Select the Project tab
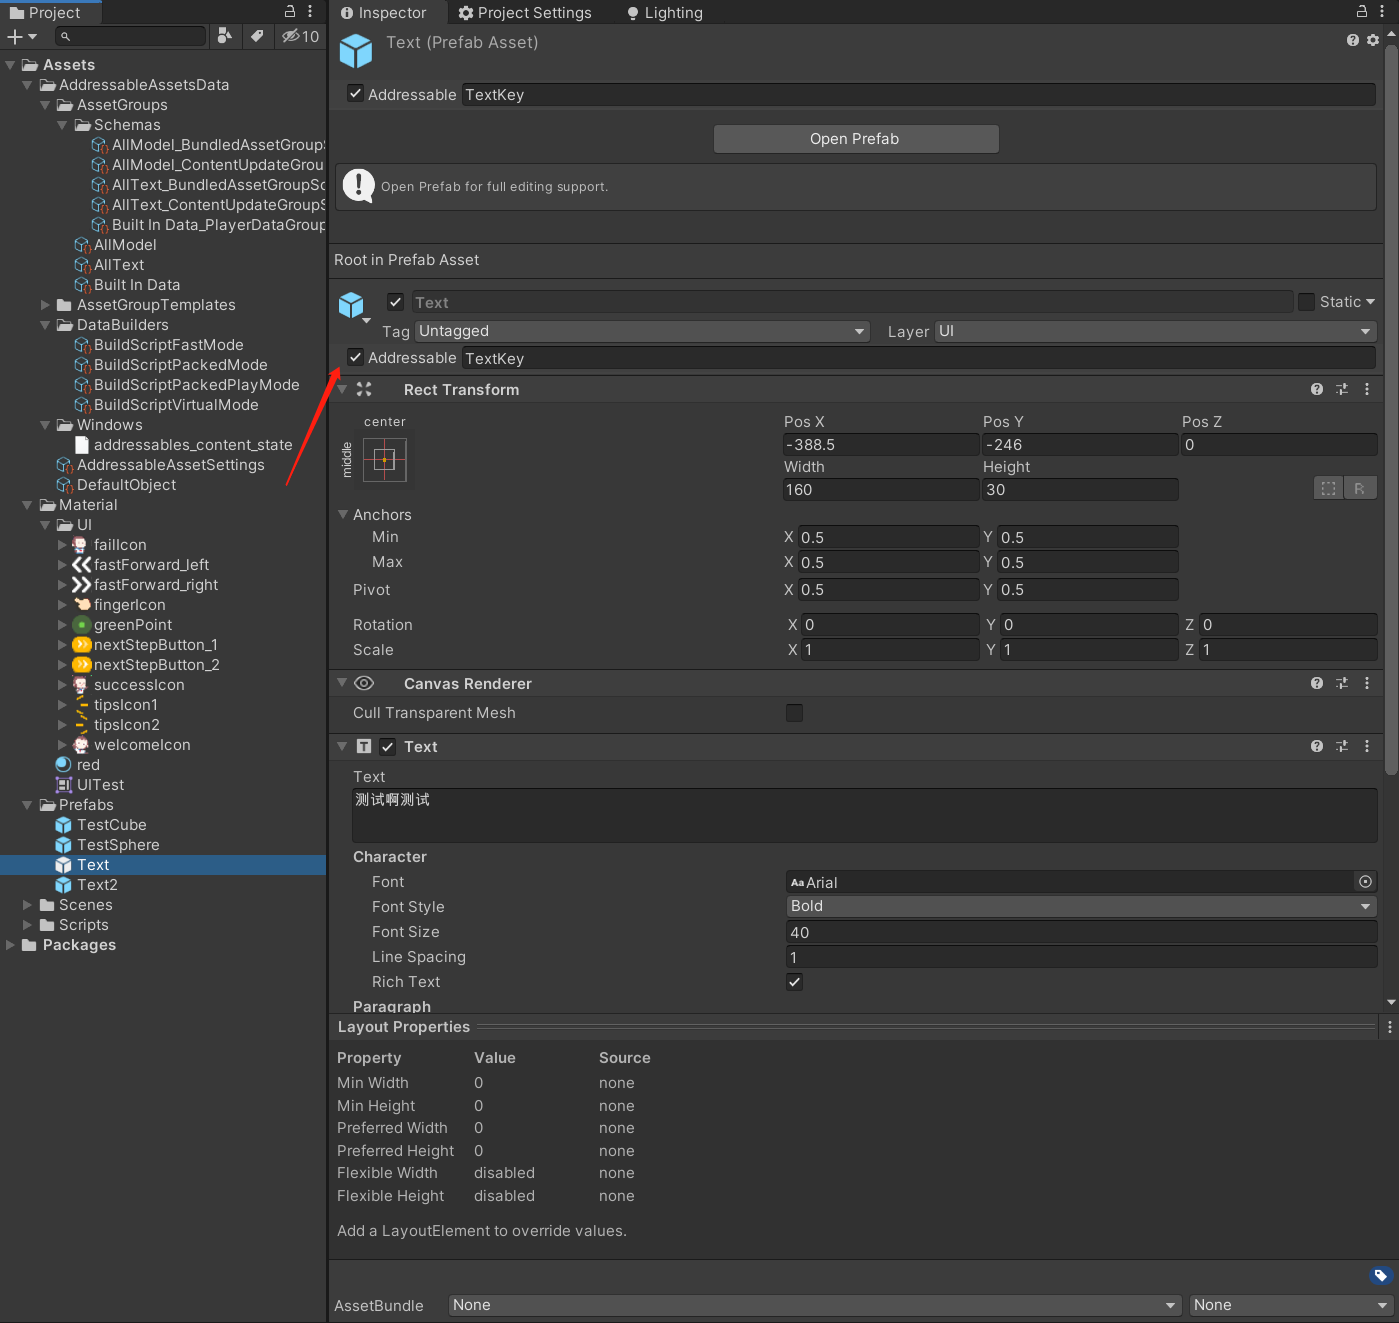The height and width of the screenshot is (1323, 1399). point(44,12)
